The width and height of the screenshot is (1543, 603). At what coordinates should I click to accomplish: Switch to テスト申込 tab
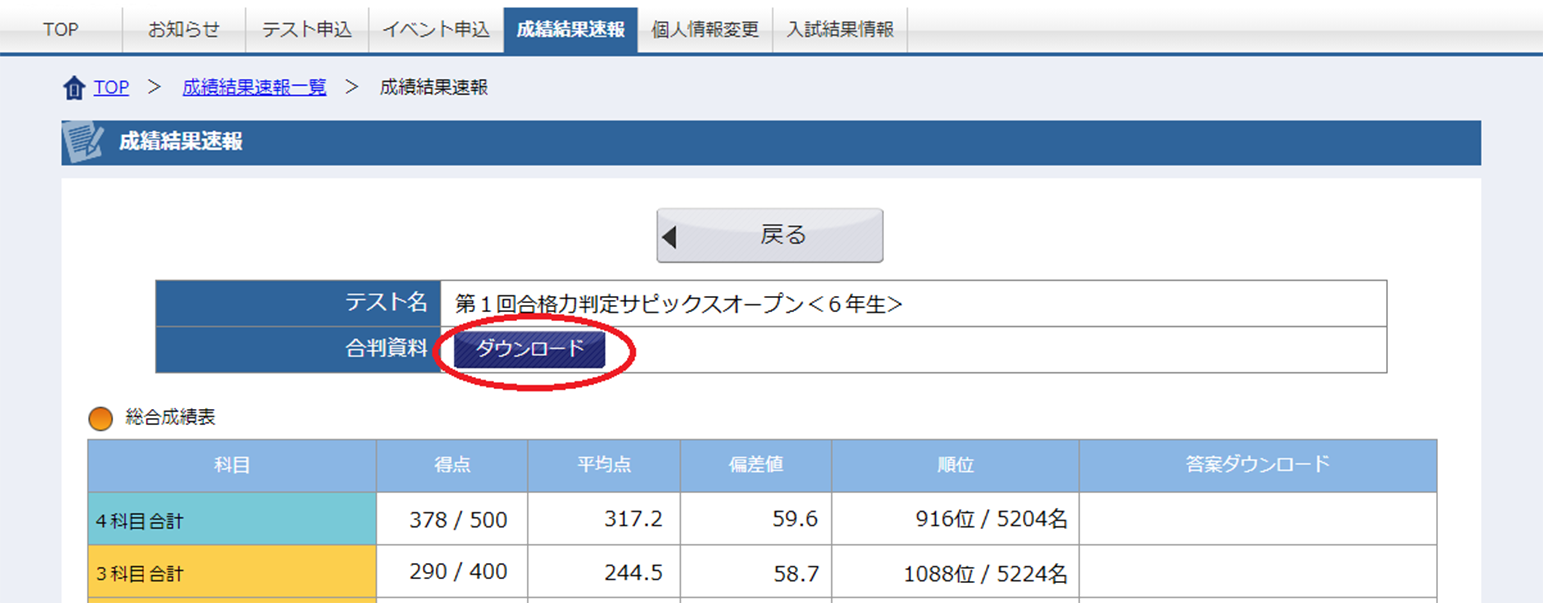pyautogui.click(x=307, y=29)
